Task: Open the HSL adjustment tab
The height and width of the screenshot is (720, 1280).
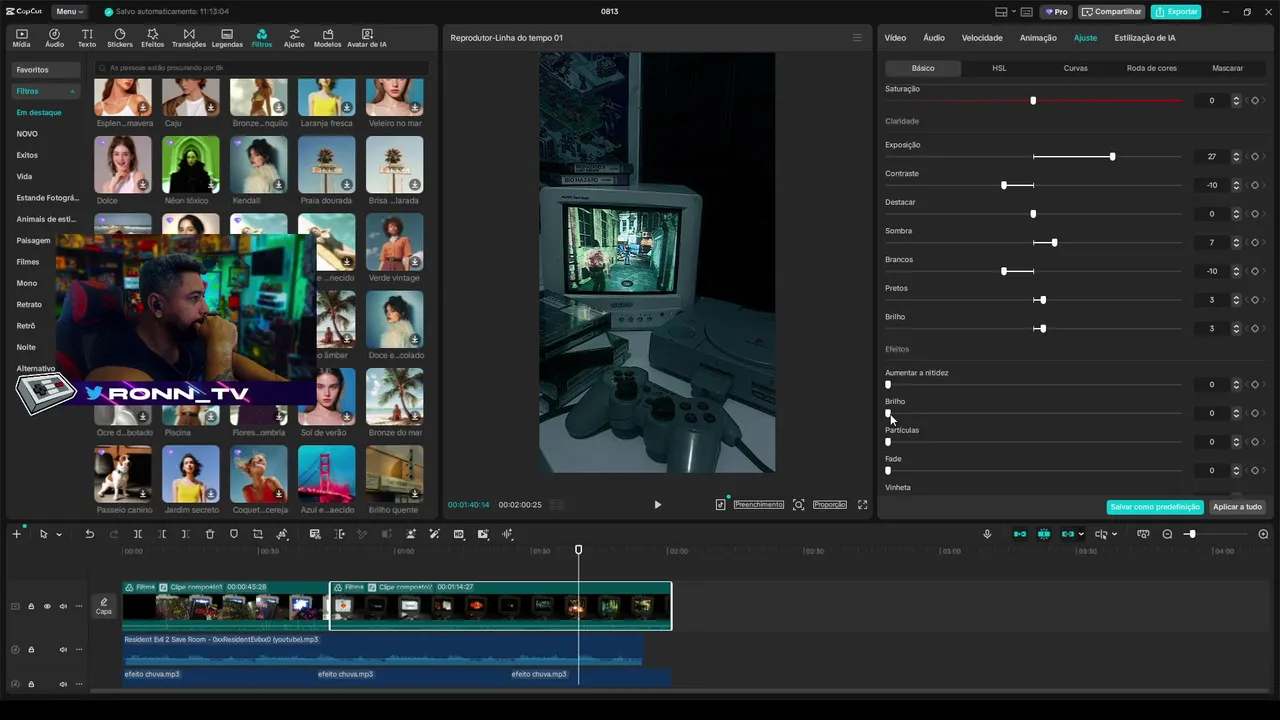Action: [999, 68]
